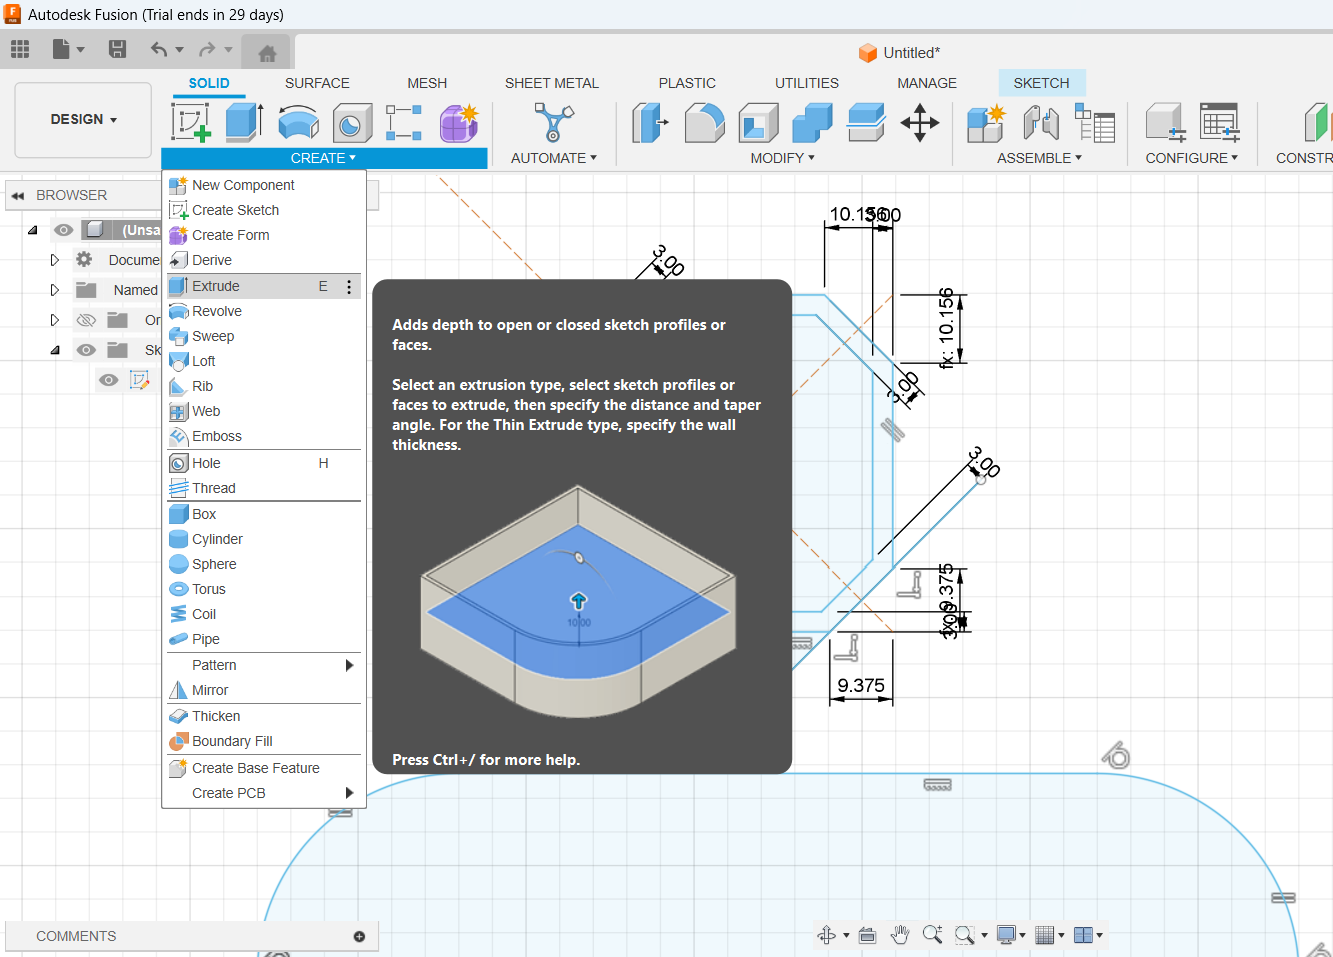
Task: Switch to the SHEET METAL tab
Action: [x=552, y=83]
